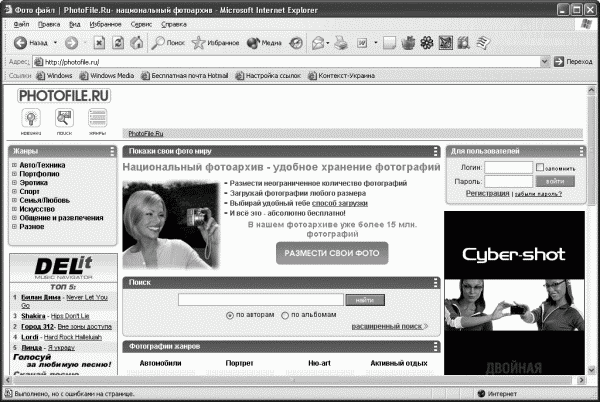
Task: Click the Переход go button
Action: [573, 62]
